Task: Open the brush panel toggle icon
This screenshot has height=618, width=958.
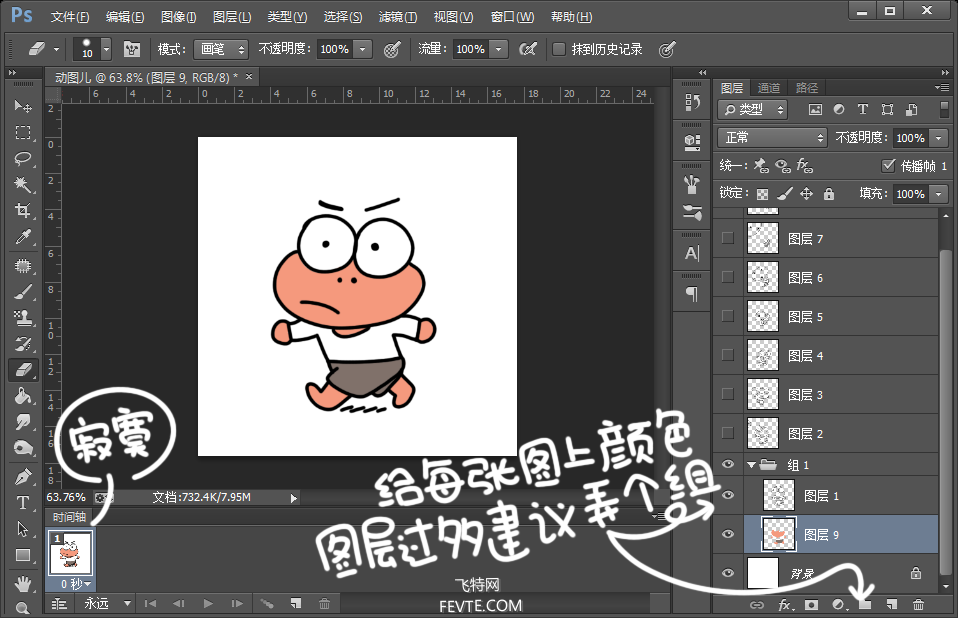Action: pos(131,49)
